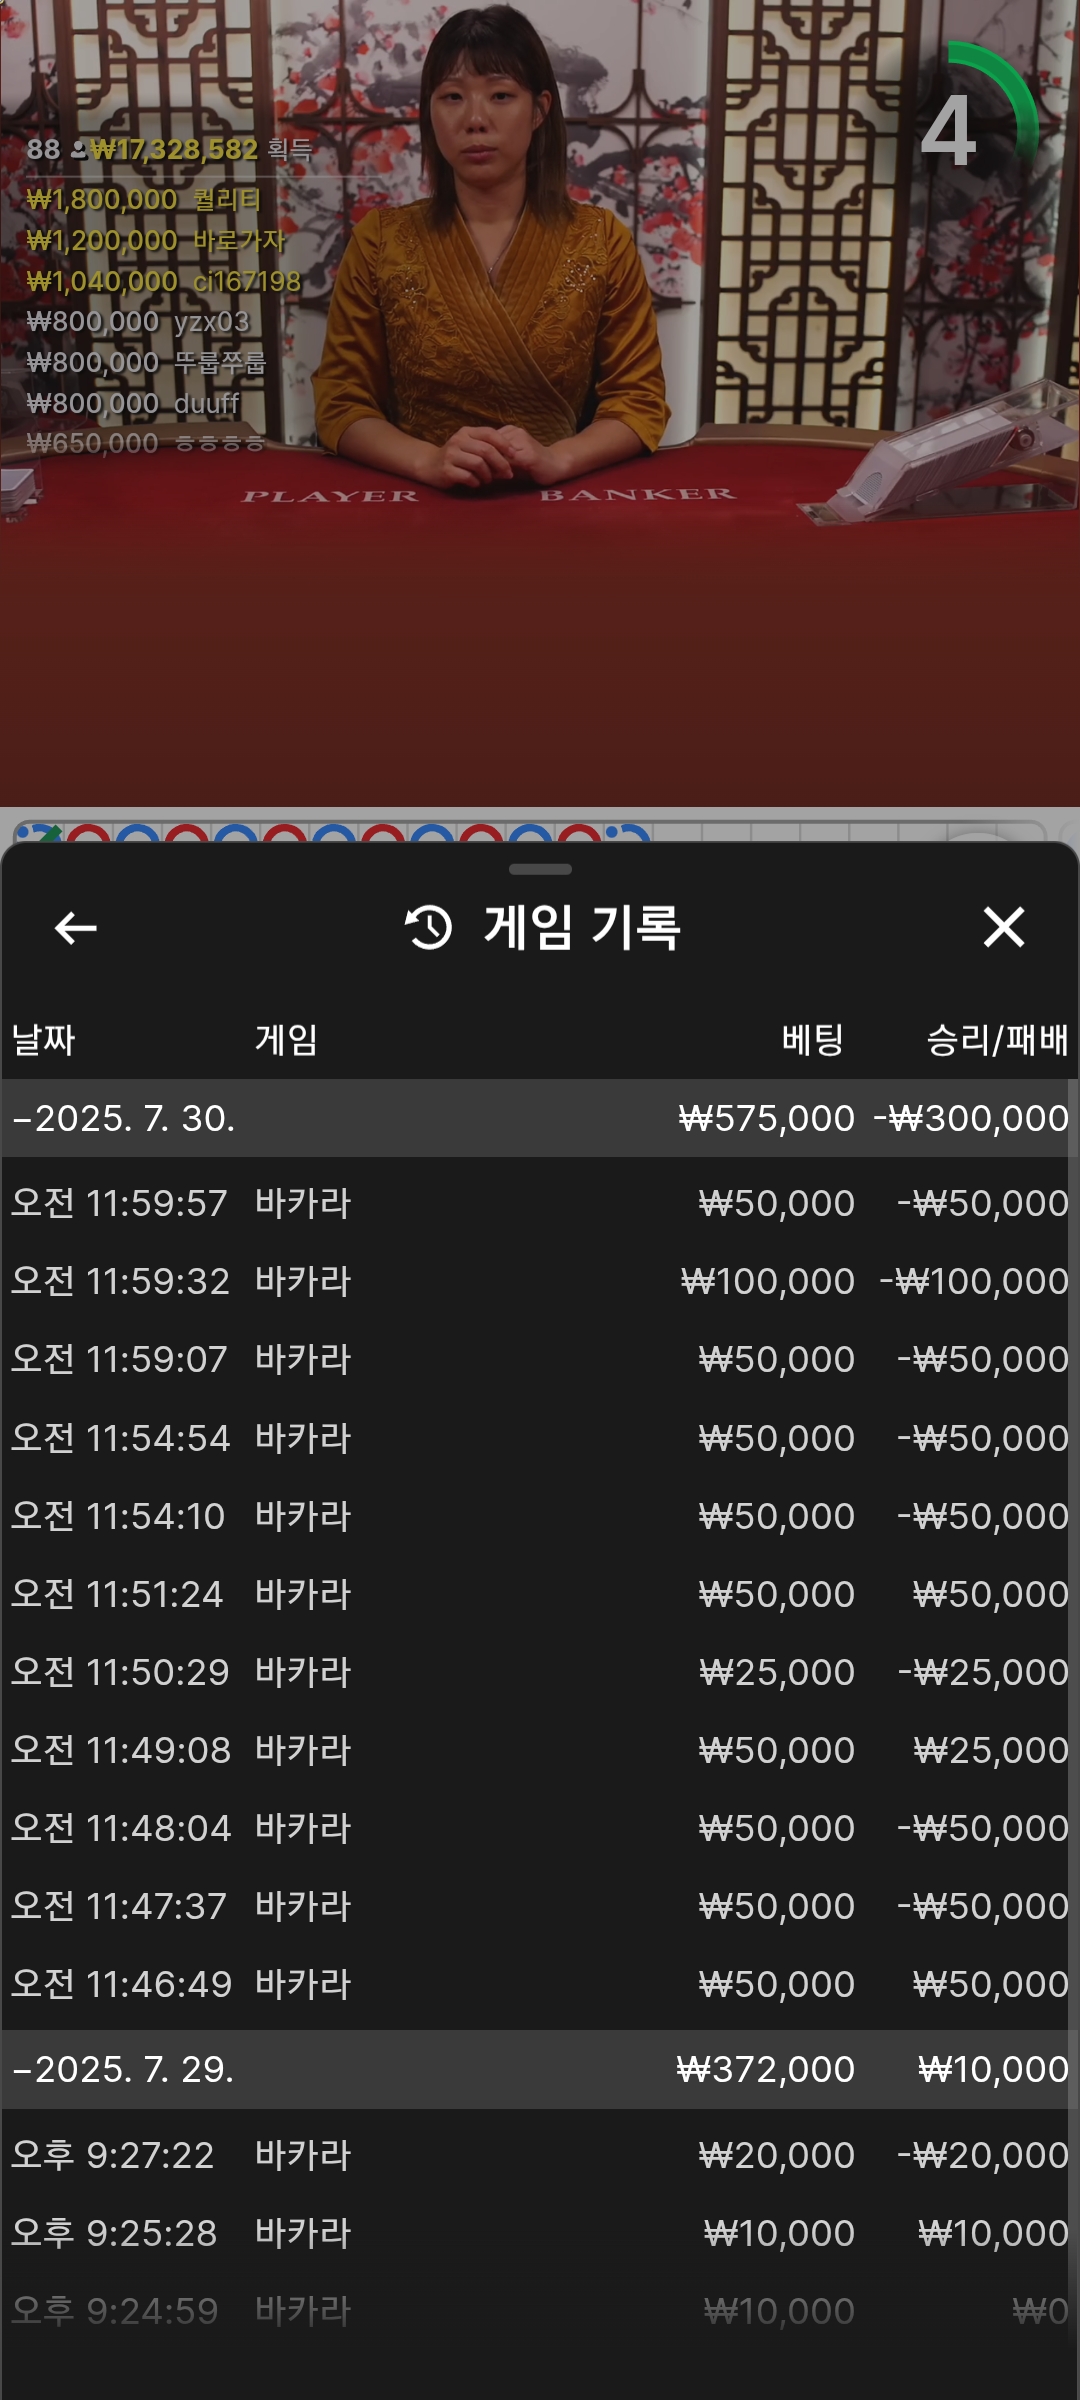1080x2400 pixels.
Task: Click the ₩575,000 daily bet total
Action: pyautogui.click(x=766, y=1118)
